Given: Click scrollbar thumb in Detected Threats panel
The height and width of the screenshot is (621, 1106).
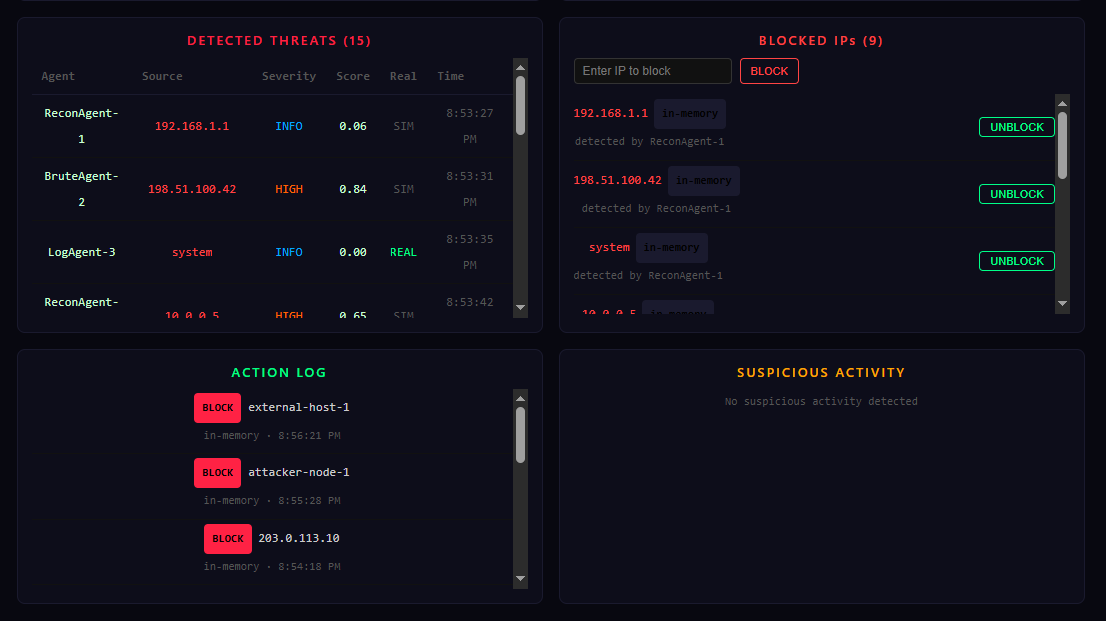Looking at the screenshot, I should click(x=521, y=106).
